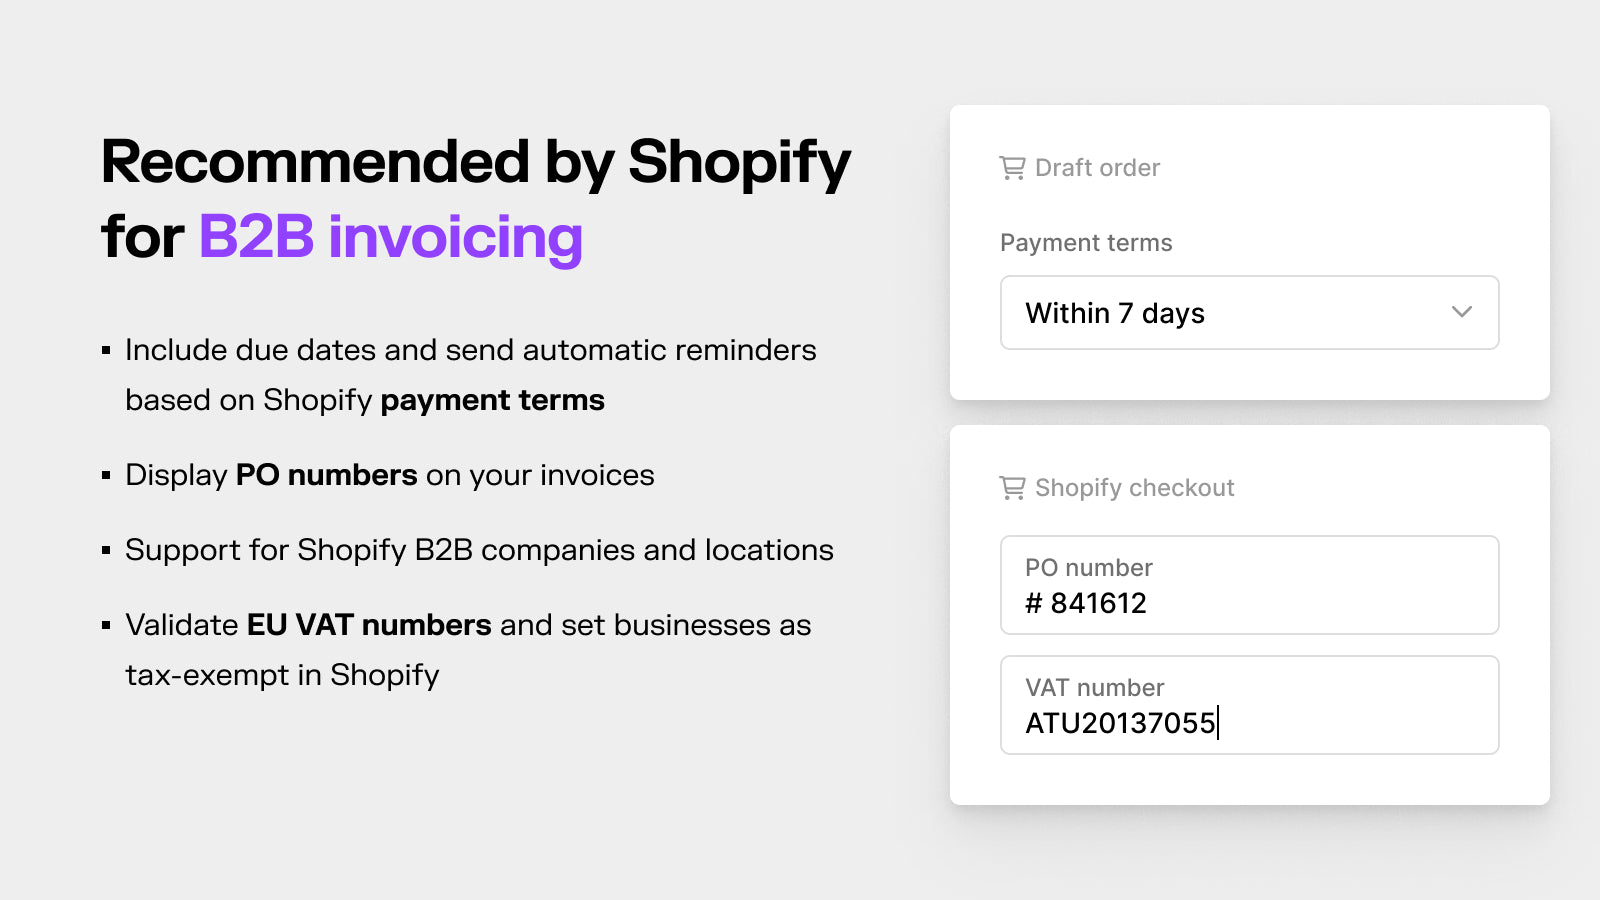Click the bold payment terms text
1600x900 pixels.
coord(492,400)
